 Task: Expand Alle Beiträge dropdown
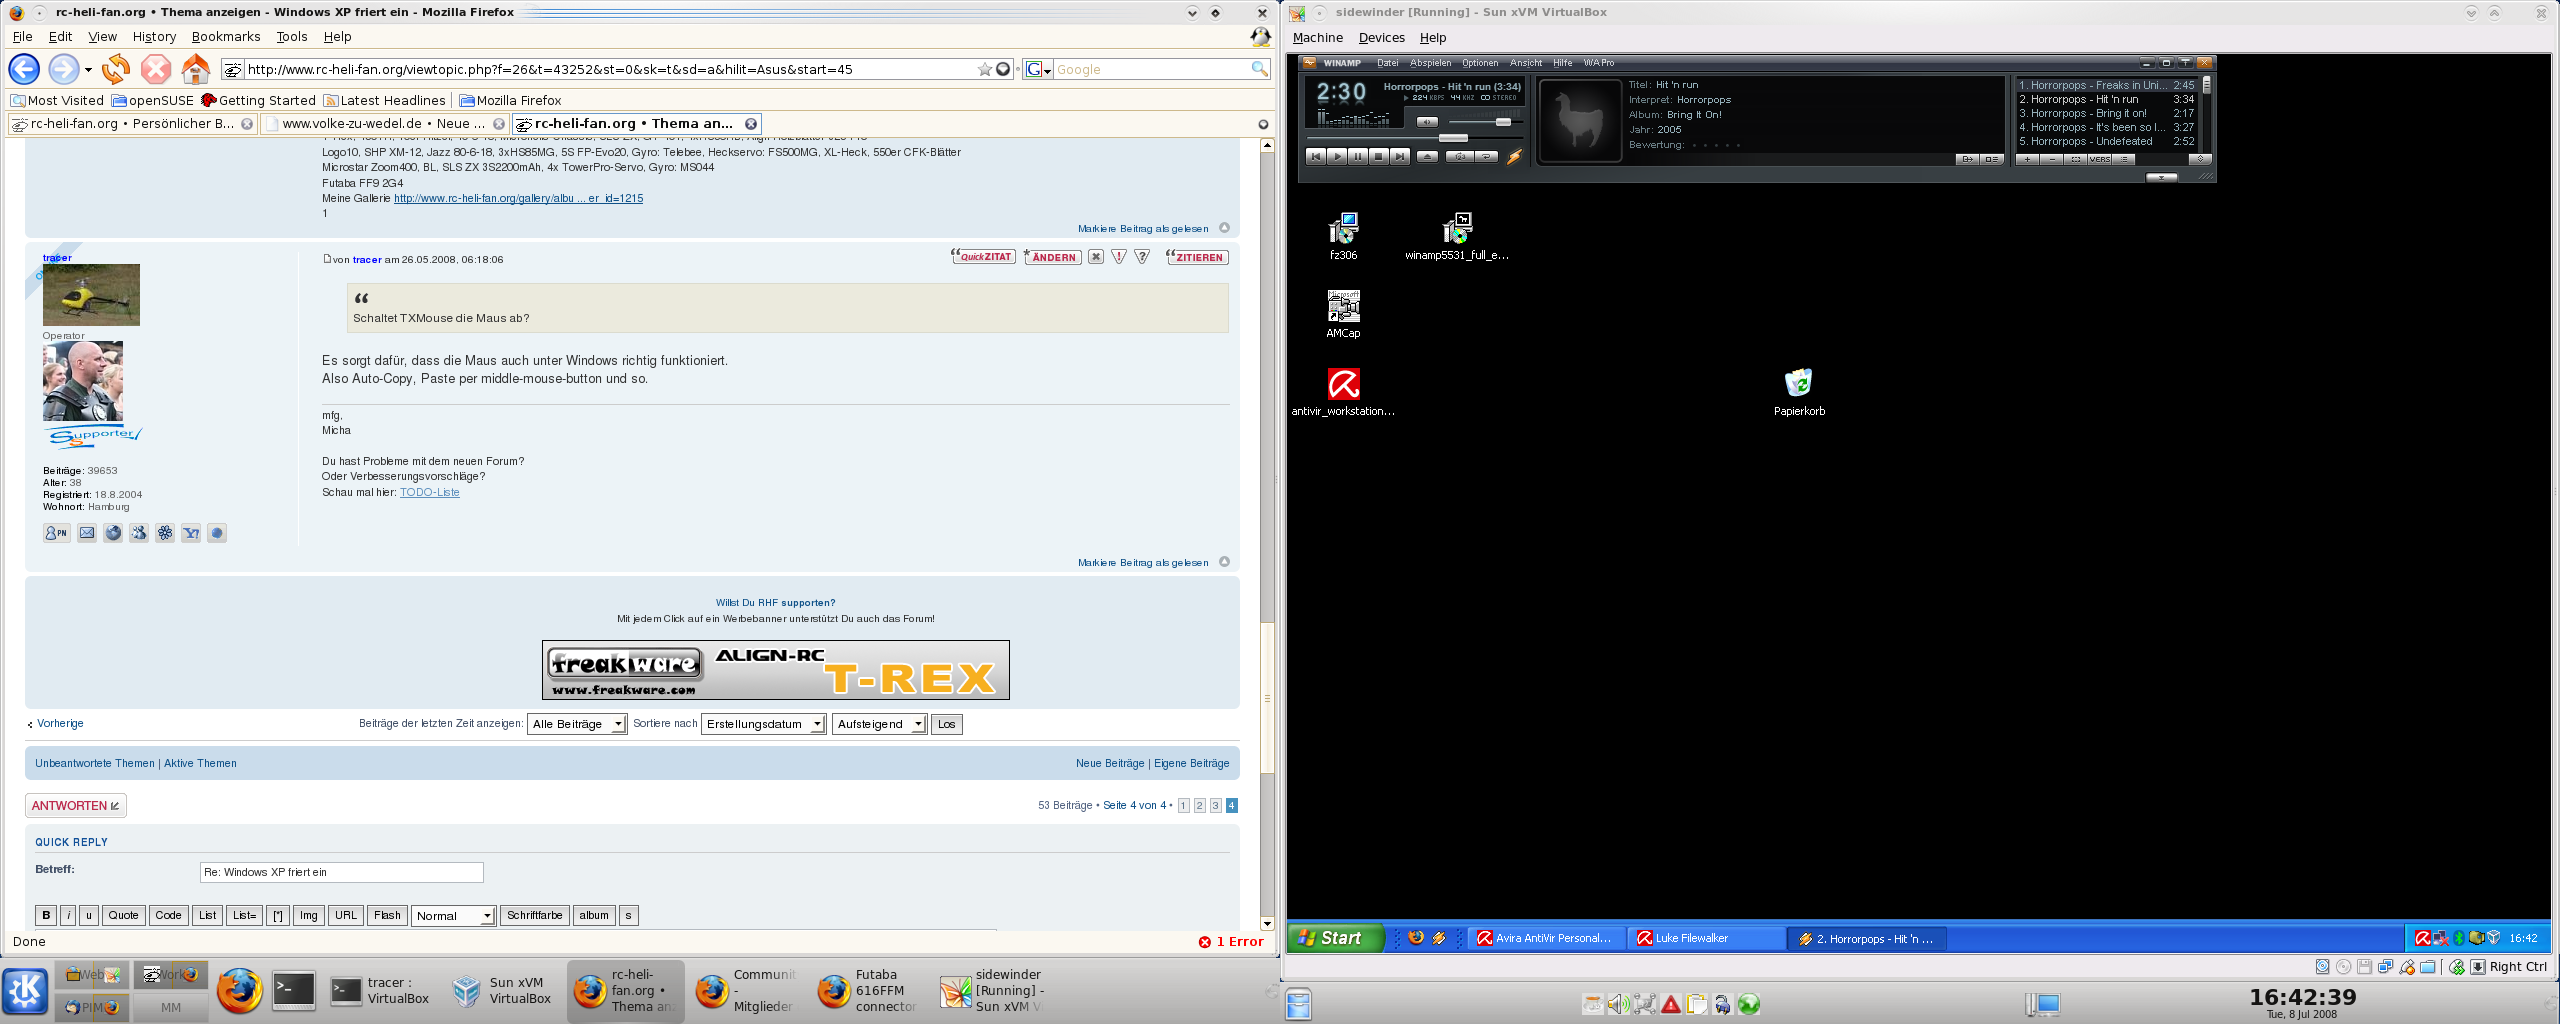[577, 724]
